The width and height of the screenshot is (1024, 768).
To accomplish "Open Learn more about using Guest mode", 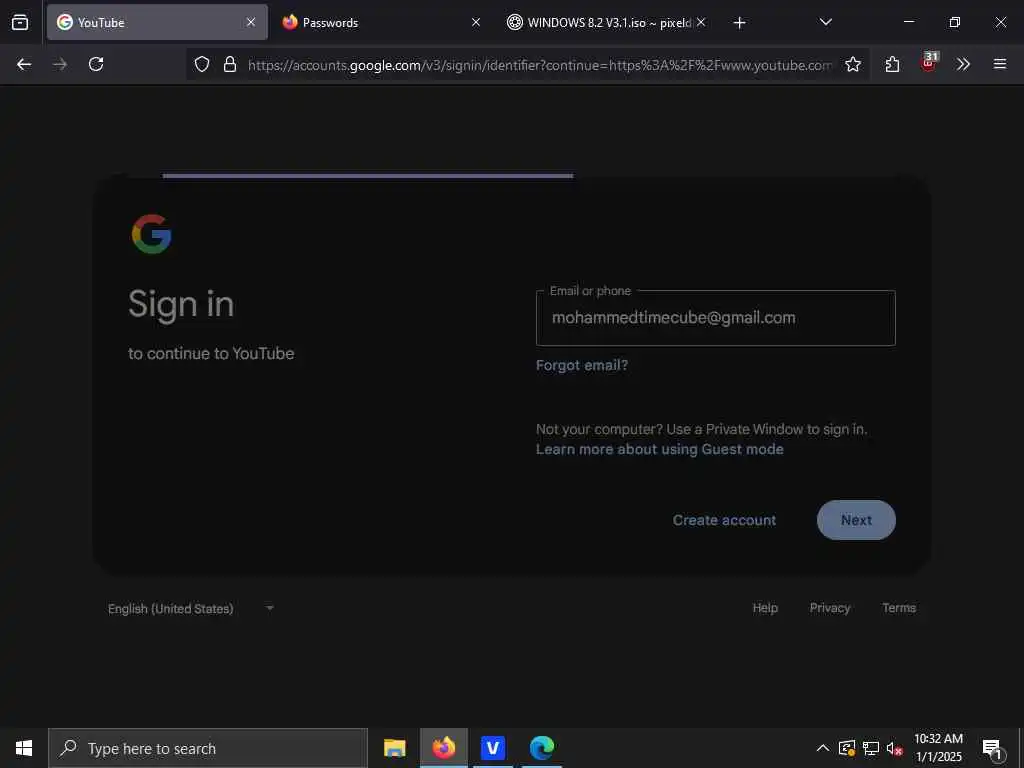I will coord(660,449).
